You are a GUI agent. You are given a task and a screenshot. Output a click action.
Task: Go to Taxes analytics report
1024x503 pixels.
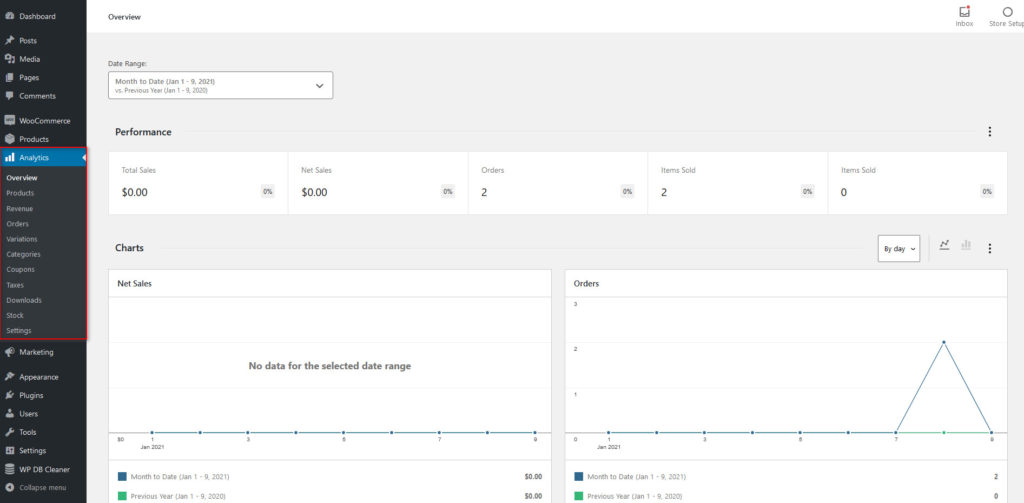pos(15,285)
